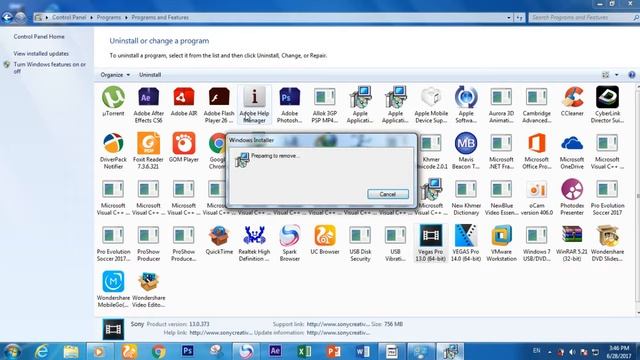
Task: Open Google Chrome from the taskbar
Action: 159,351
